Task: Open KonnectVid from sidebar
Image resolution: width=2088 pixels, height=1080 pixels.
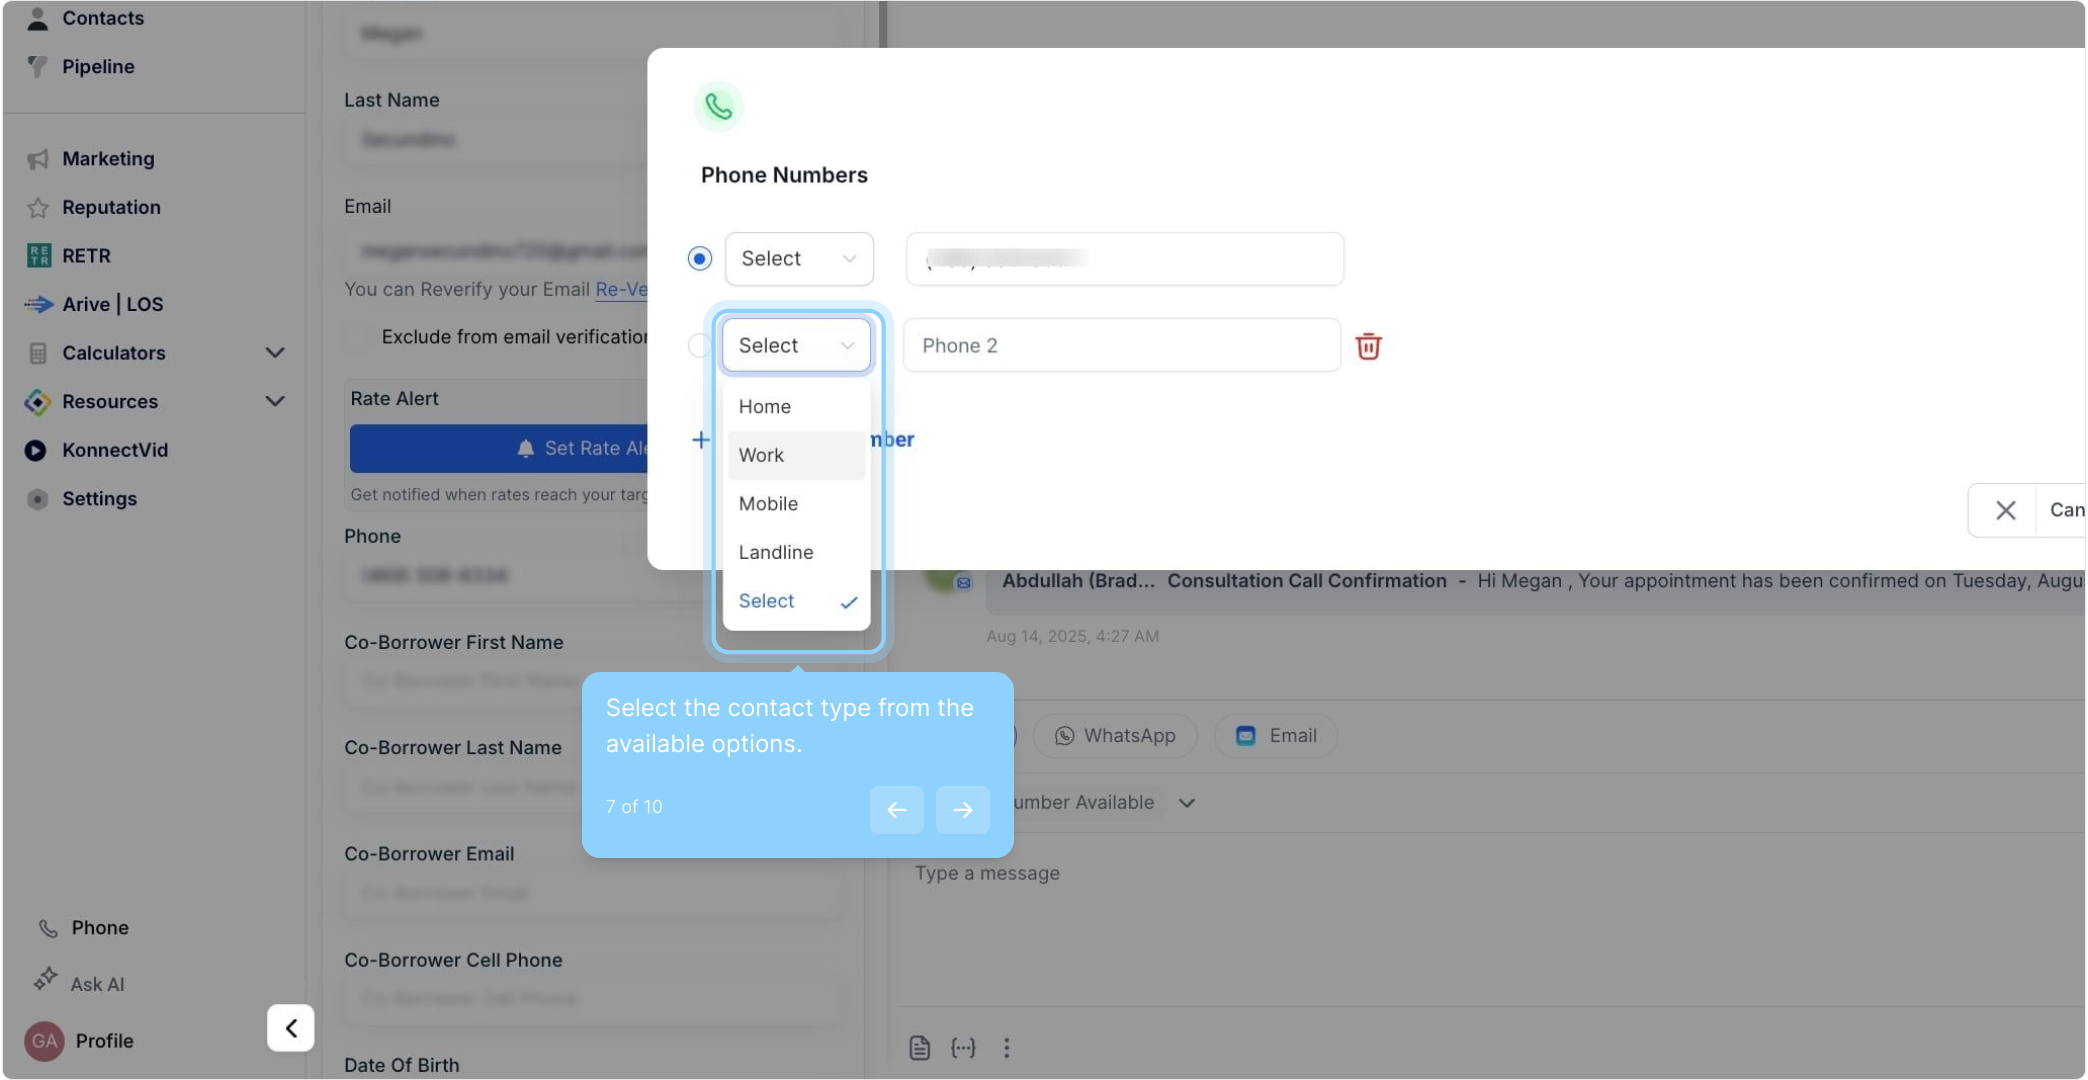Action: click(x=114, y=450)
